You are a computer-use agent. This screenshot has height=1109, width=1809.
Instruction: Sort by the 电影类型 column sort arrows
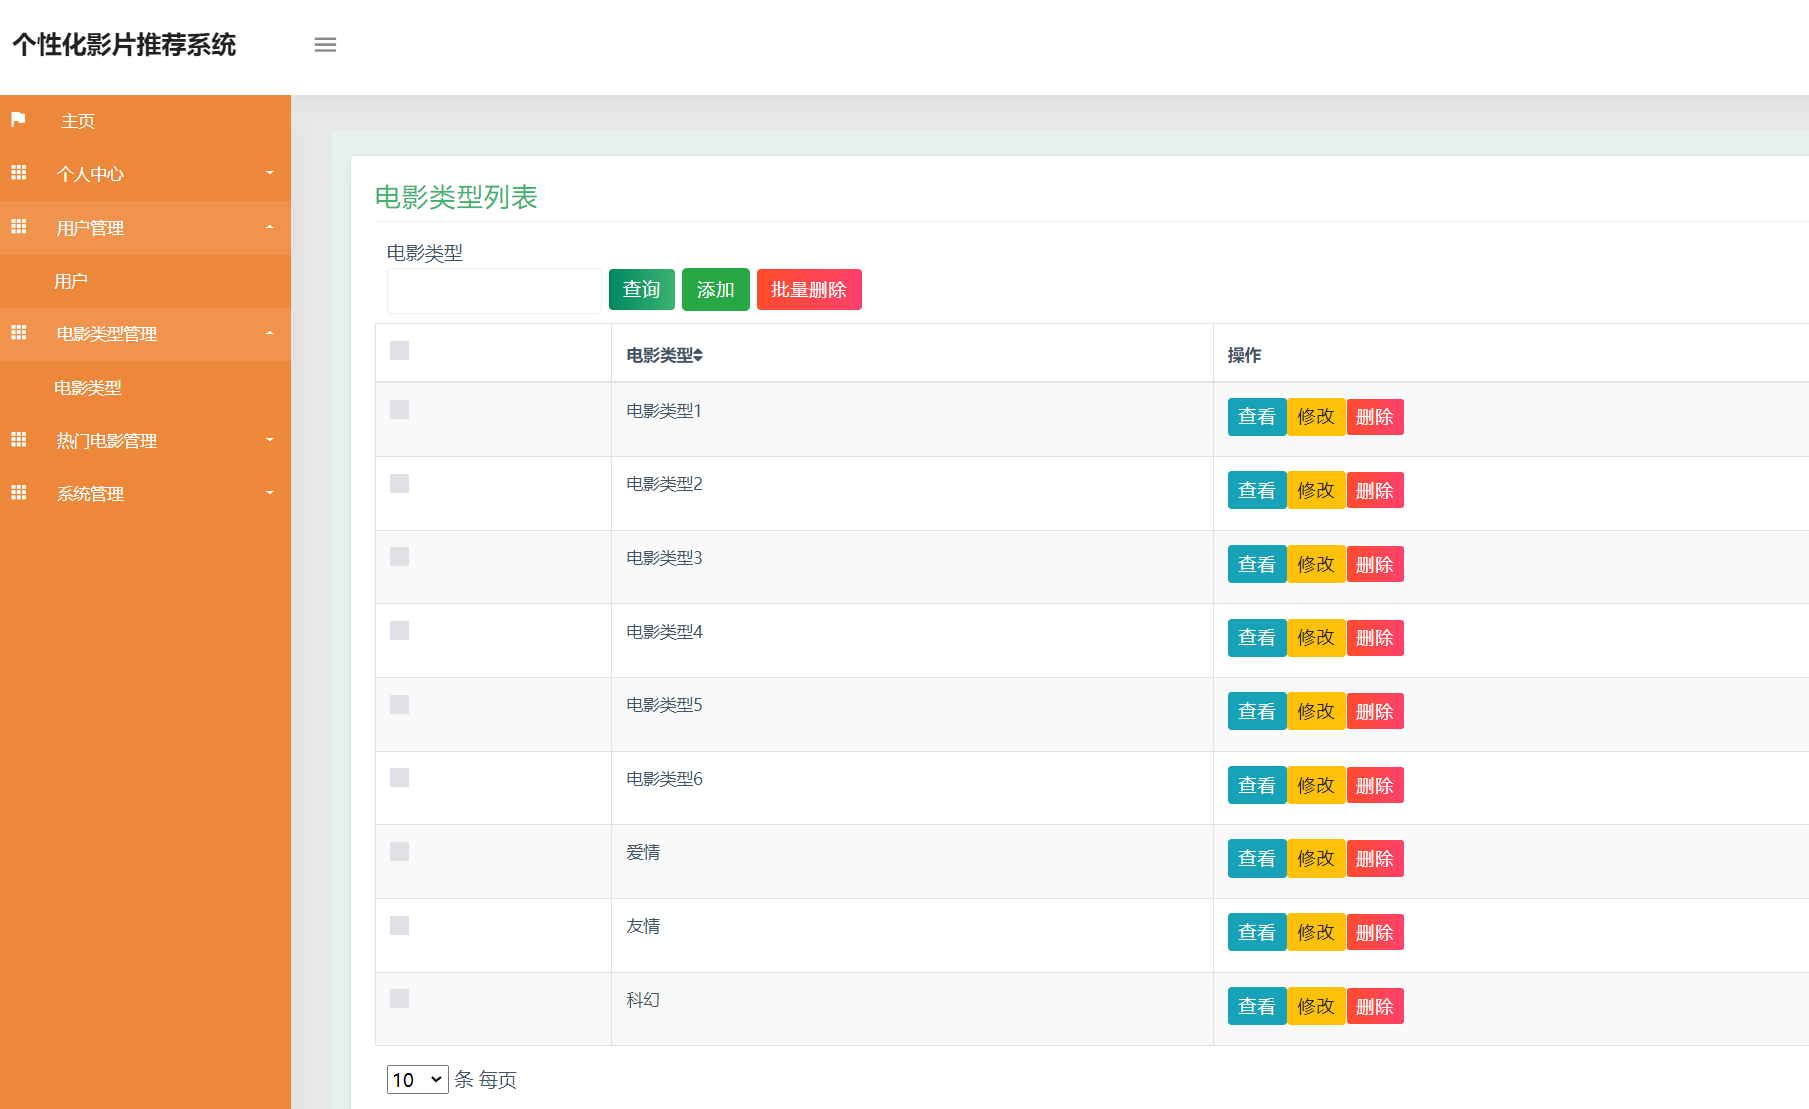698,355
